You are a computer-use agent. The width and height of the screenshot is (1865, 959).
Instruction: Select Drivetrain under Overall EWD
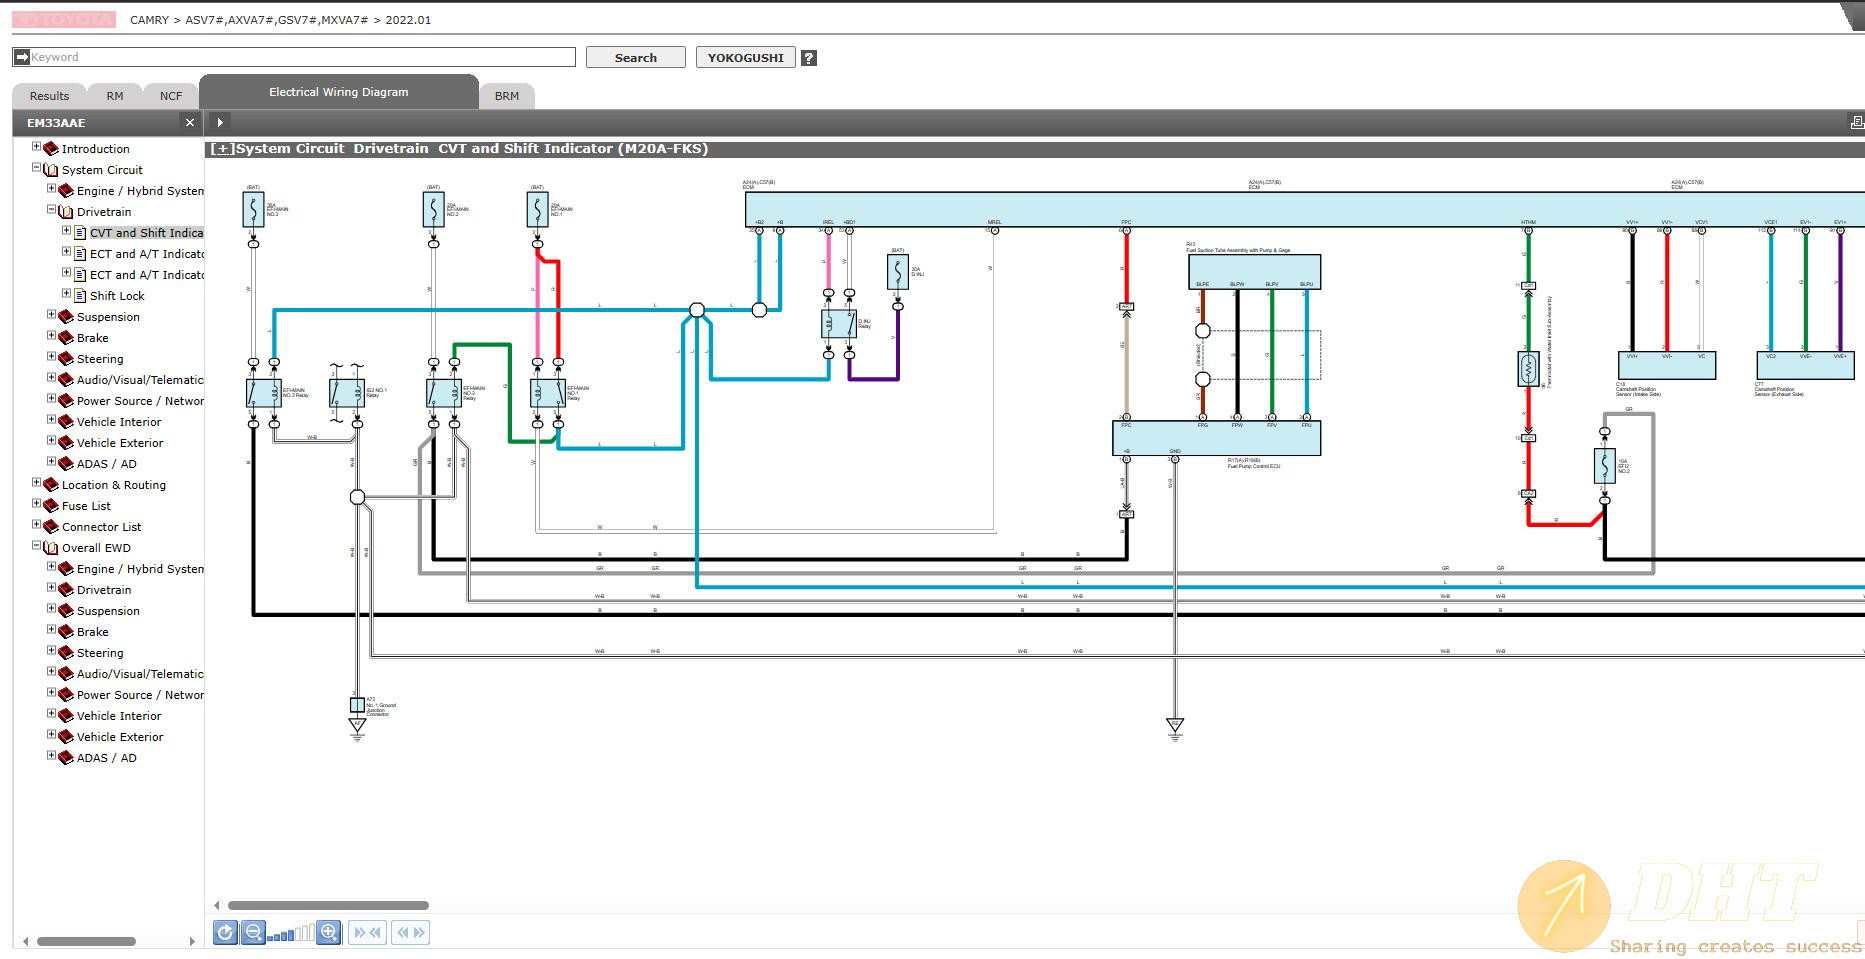click(104, 590)
